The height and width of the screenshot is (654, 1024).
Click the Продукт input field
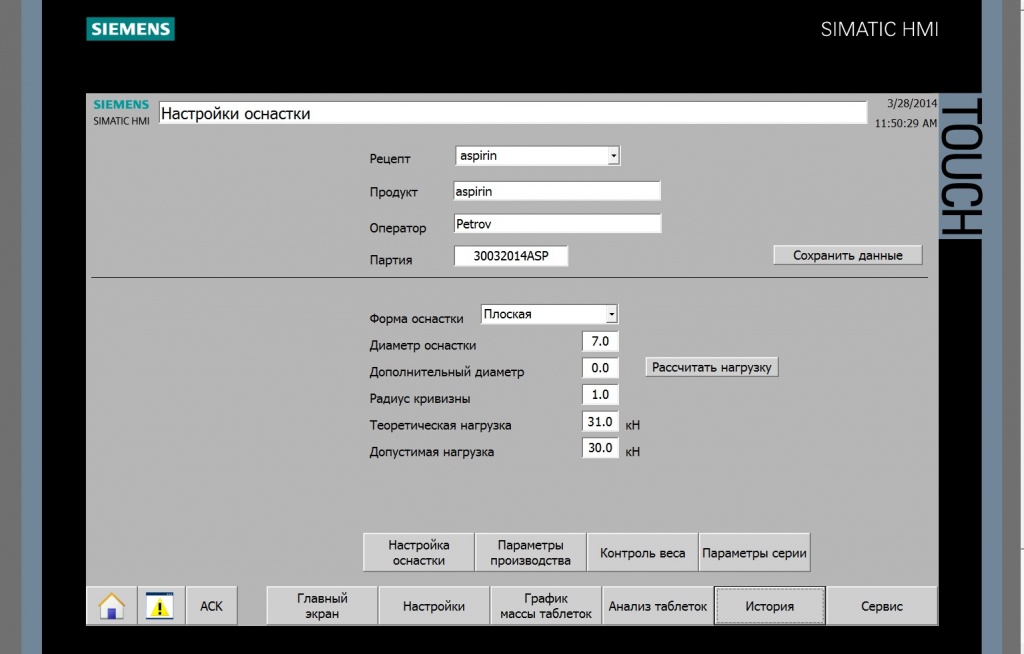(x=556, y=191)
